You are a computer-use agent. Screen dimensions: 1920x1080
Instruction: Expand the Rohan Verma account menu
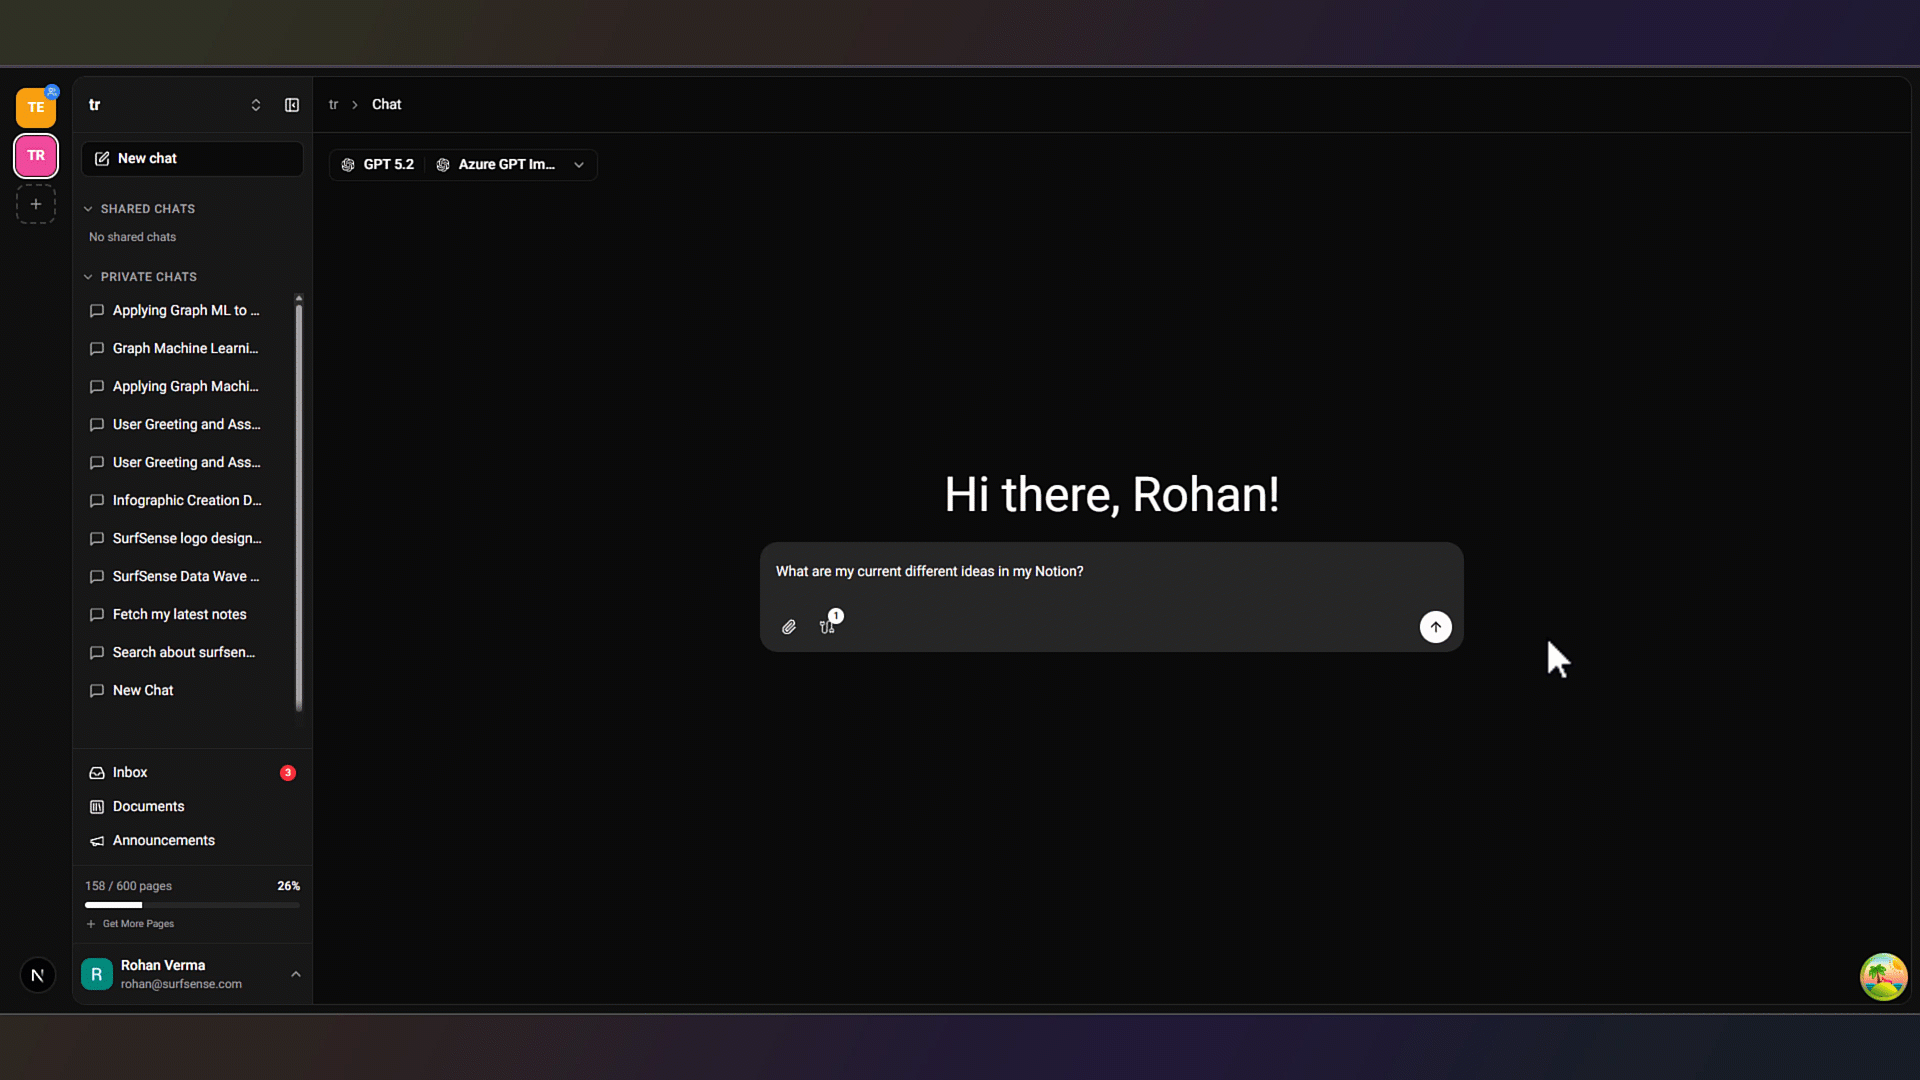(x=295, y=974)
